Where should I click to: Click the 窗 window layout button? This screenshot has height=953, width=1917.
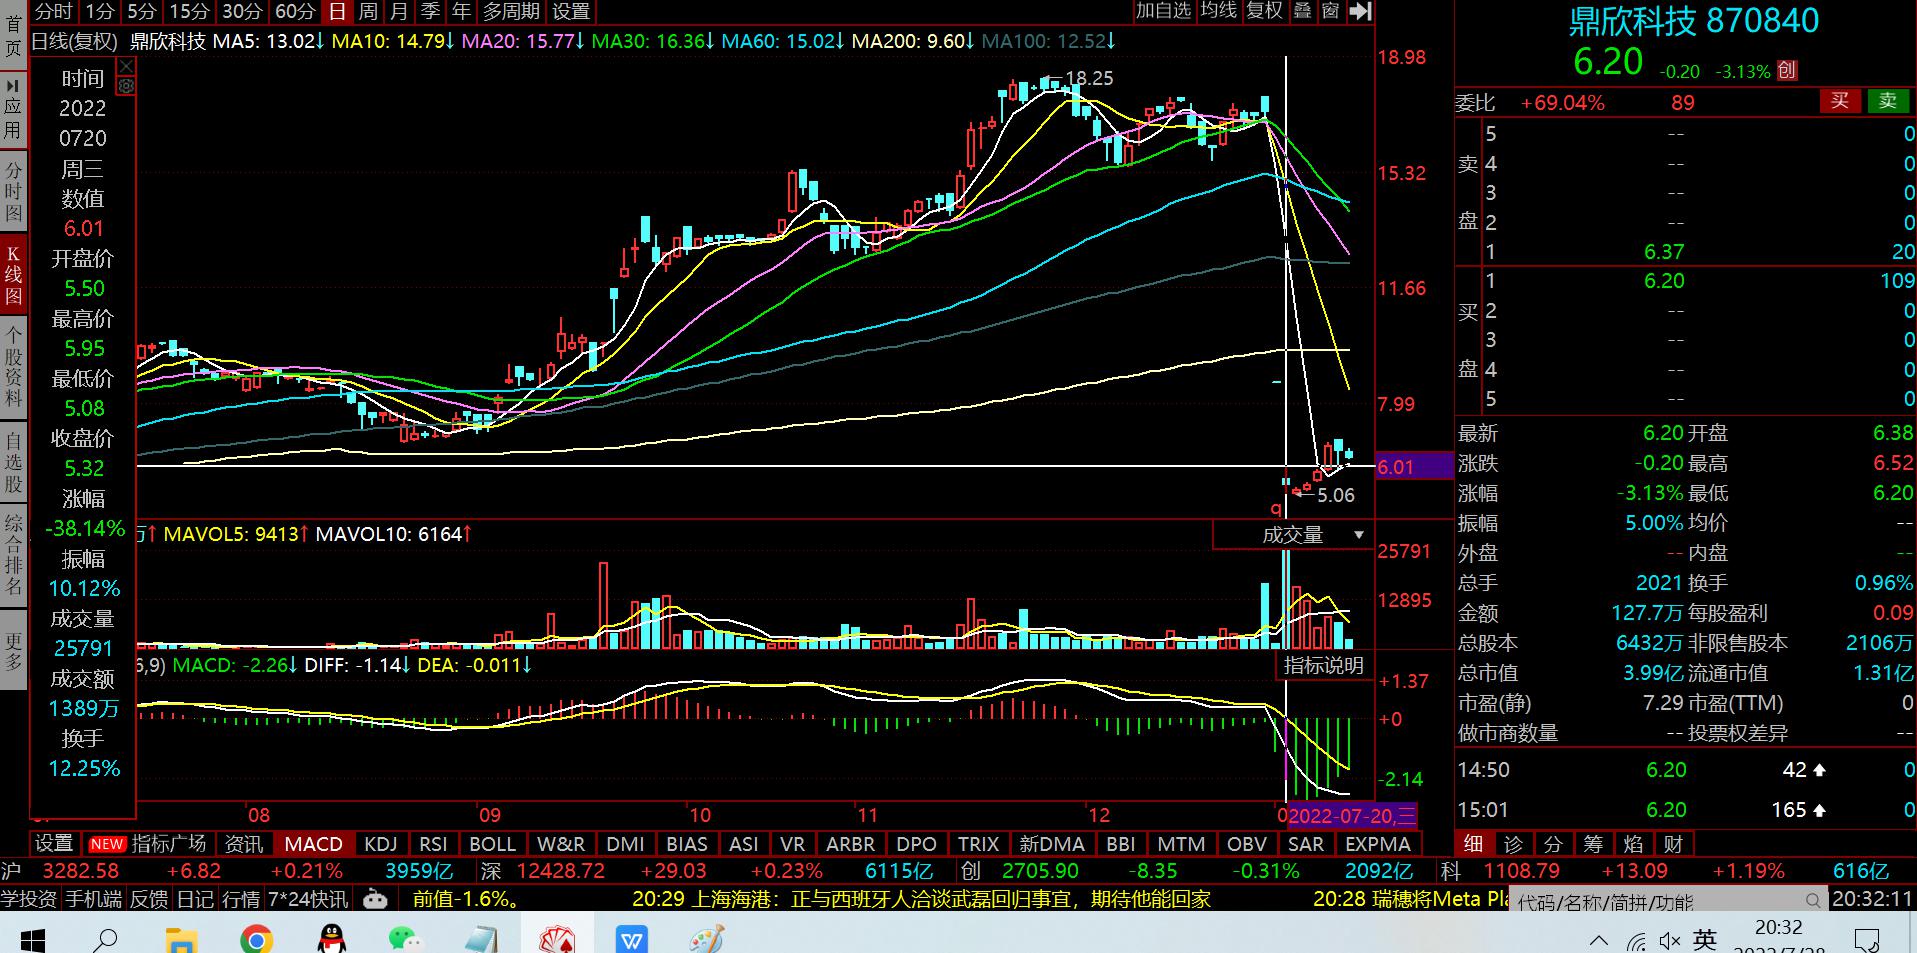(x=1331, y=11)
